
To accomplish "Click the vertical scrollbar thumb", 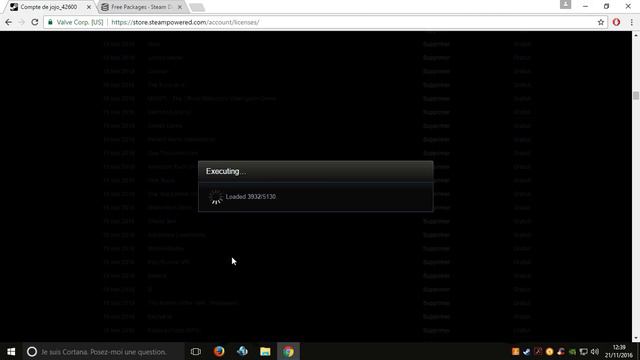I will tap(636, 96).
